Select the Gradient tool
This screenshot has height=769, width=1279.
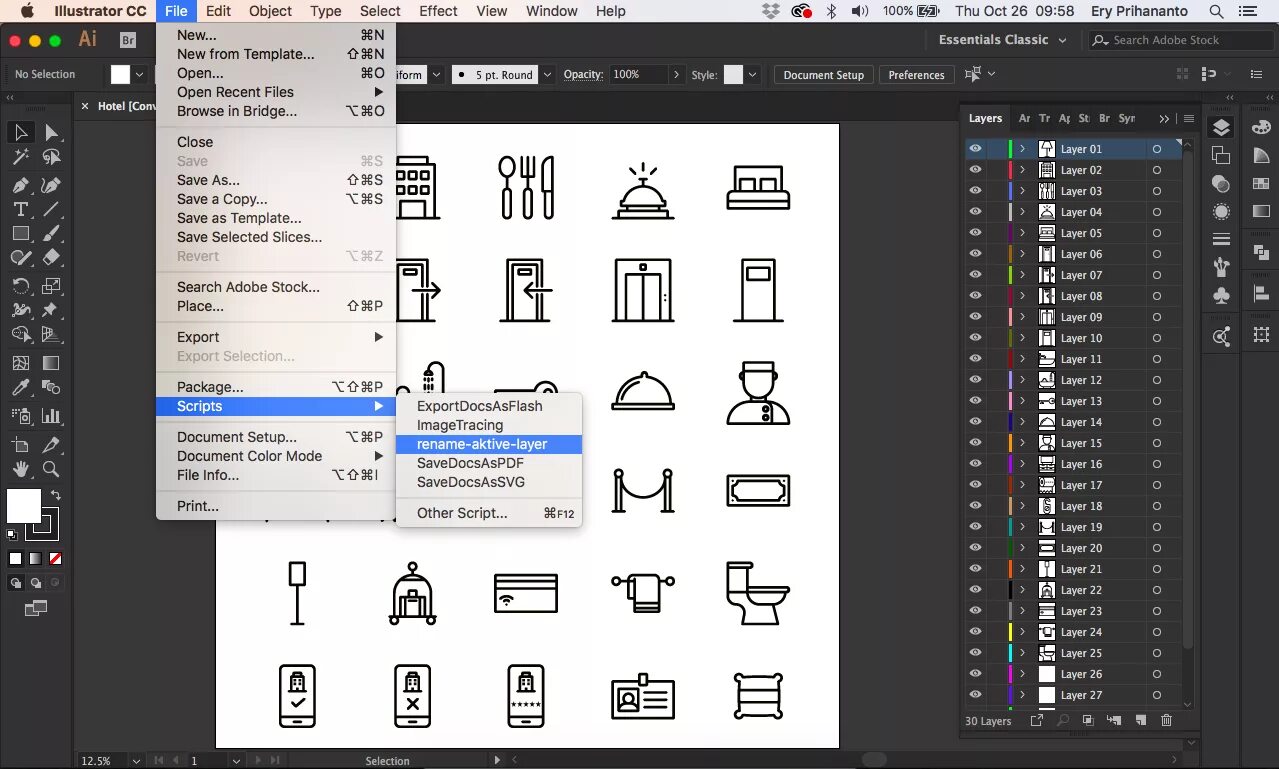pos(51,363)
